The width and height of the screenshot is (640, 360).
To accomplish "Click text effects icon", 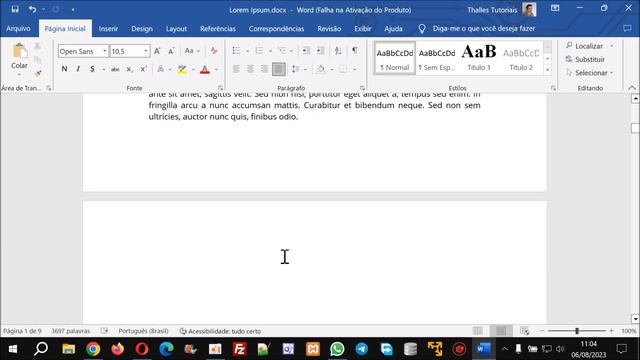I will coord(160,69).
